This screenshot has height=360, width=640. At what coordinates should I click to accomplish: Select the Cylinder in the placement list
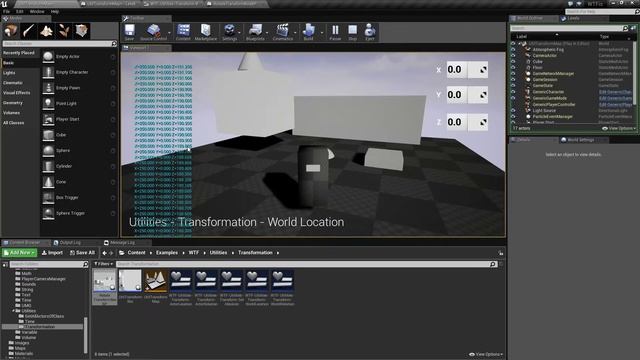(x=79, y=166)
